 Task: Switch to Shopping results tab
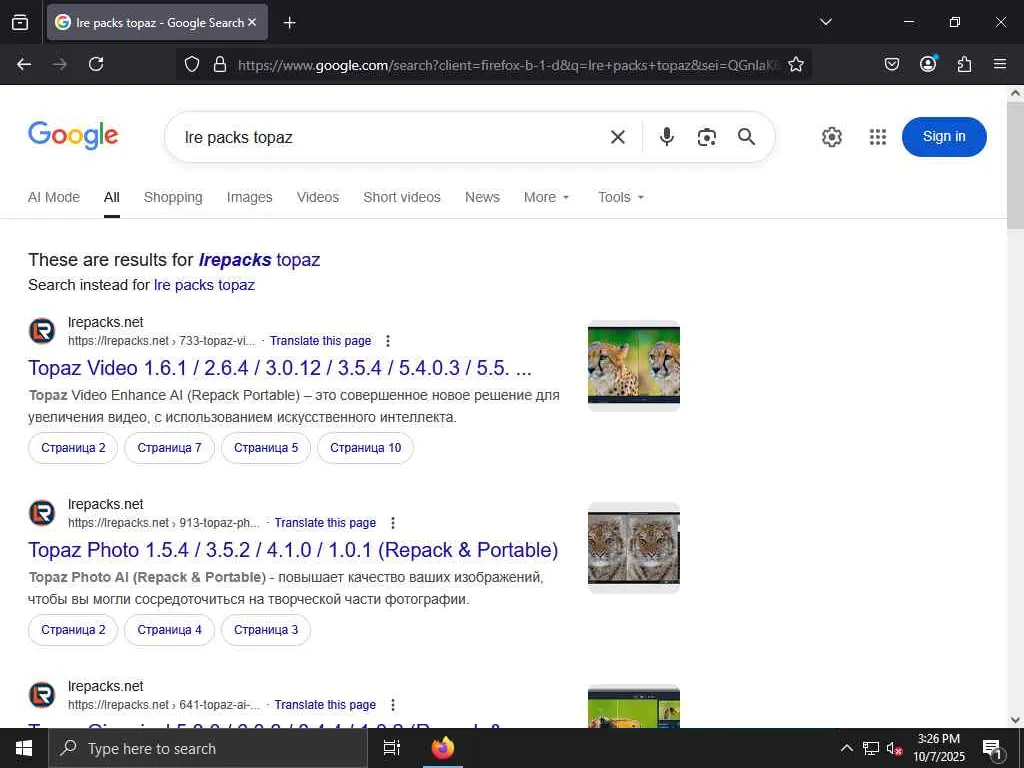(x=173, y=197)
